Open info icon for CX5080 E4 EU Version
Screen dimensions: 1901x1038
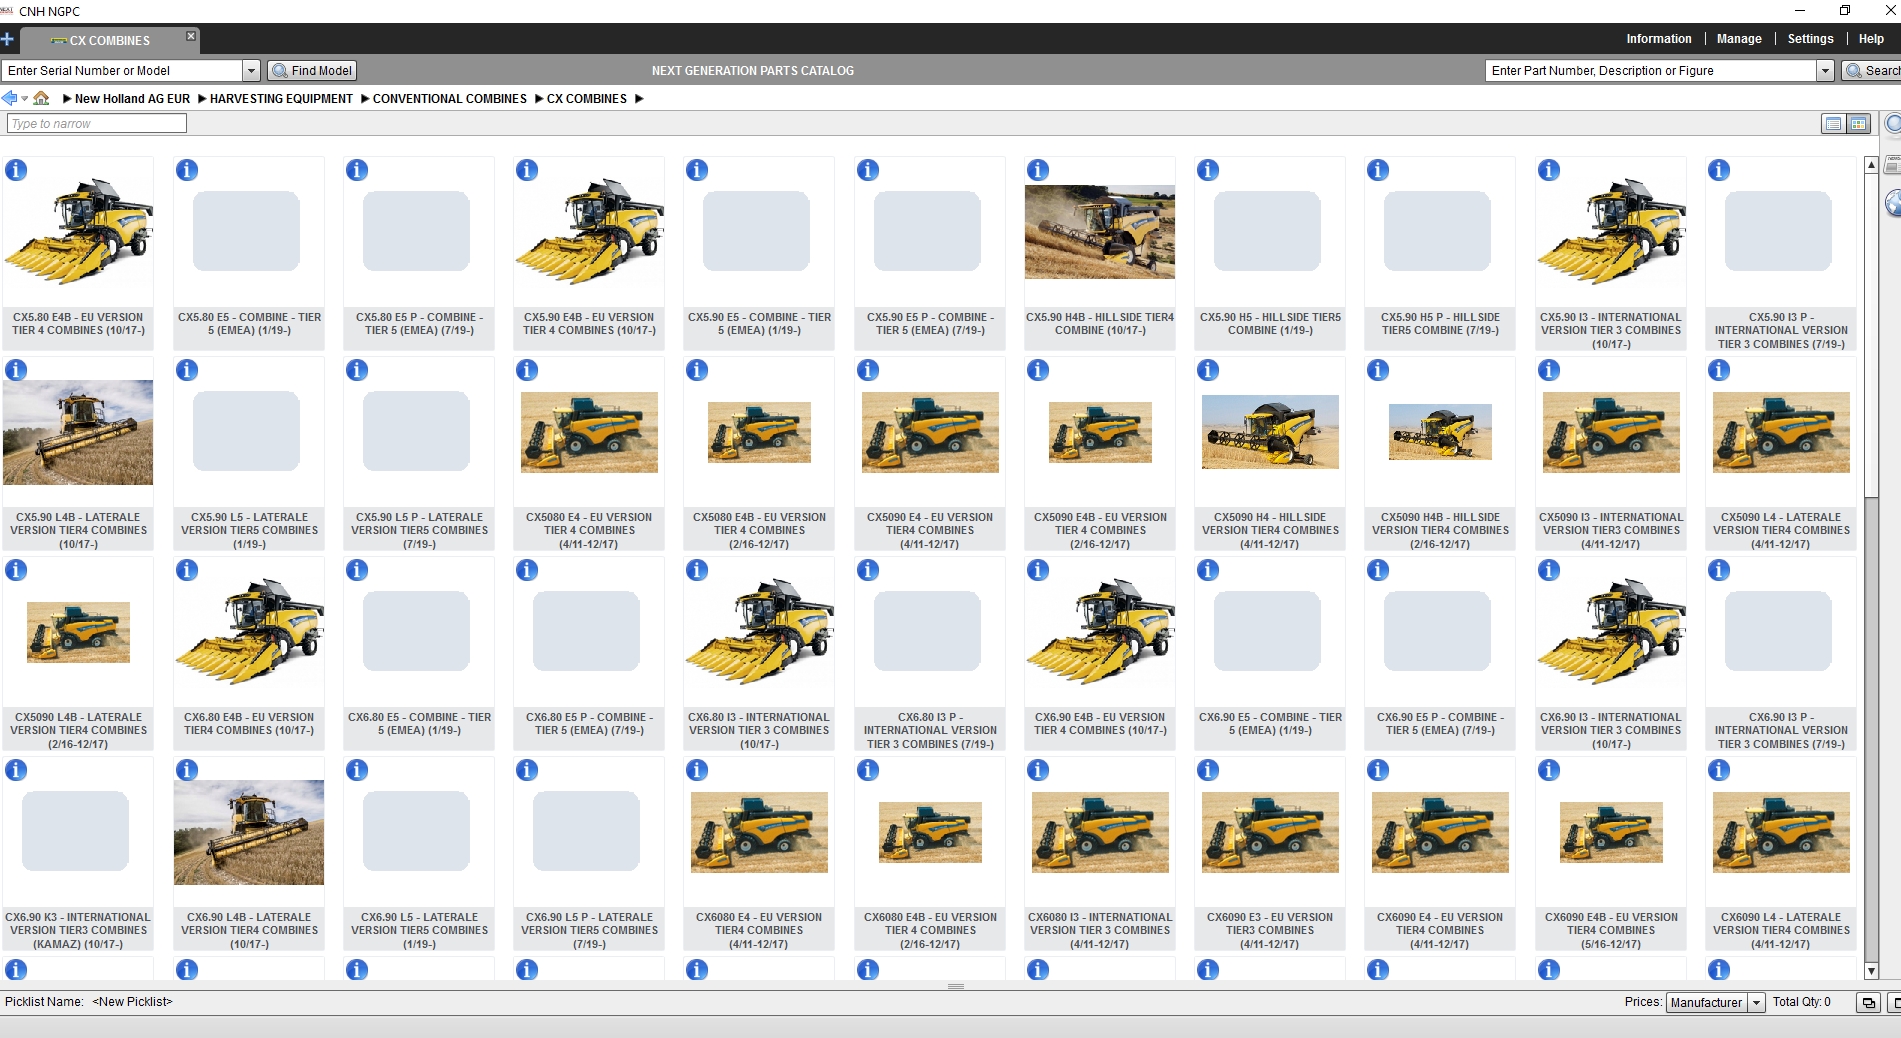pyautogui.click(x=527, y=370)
